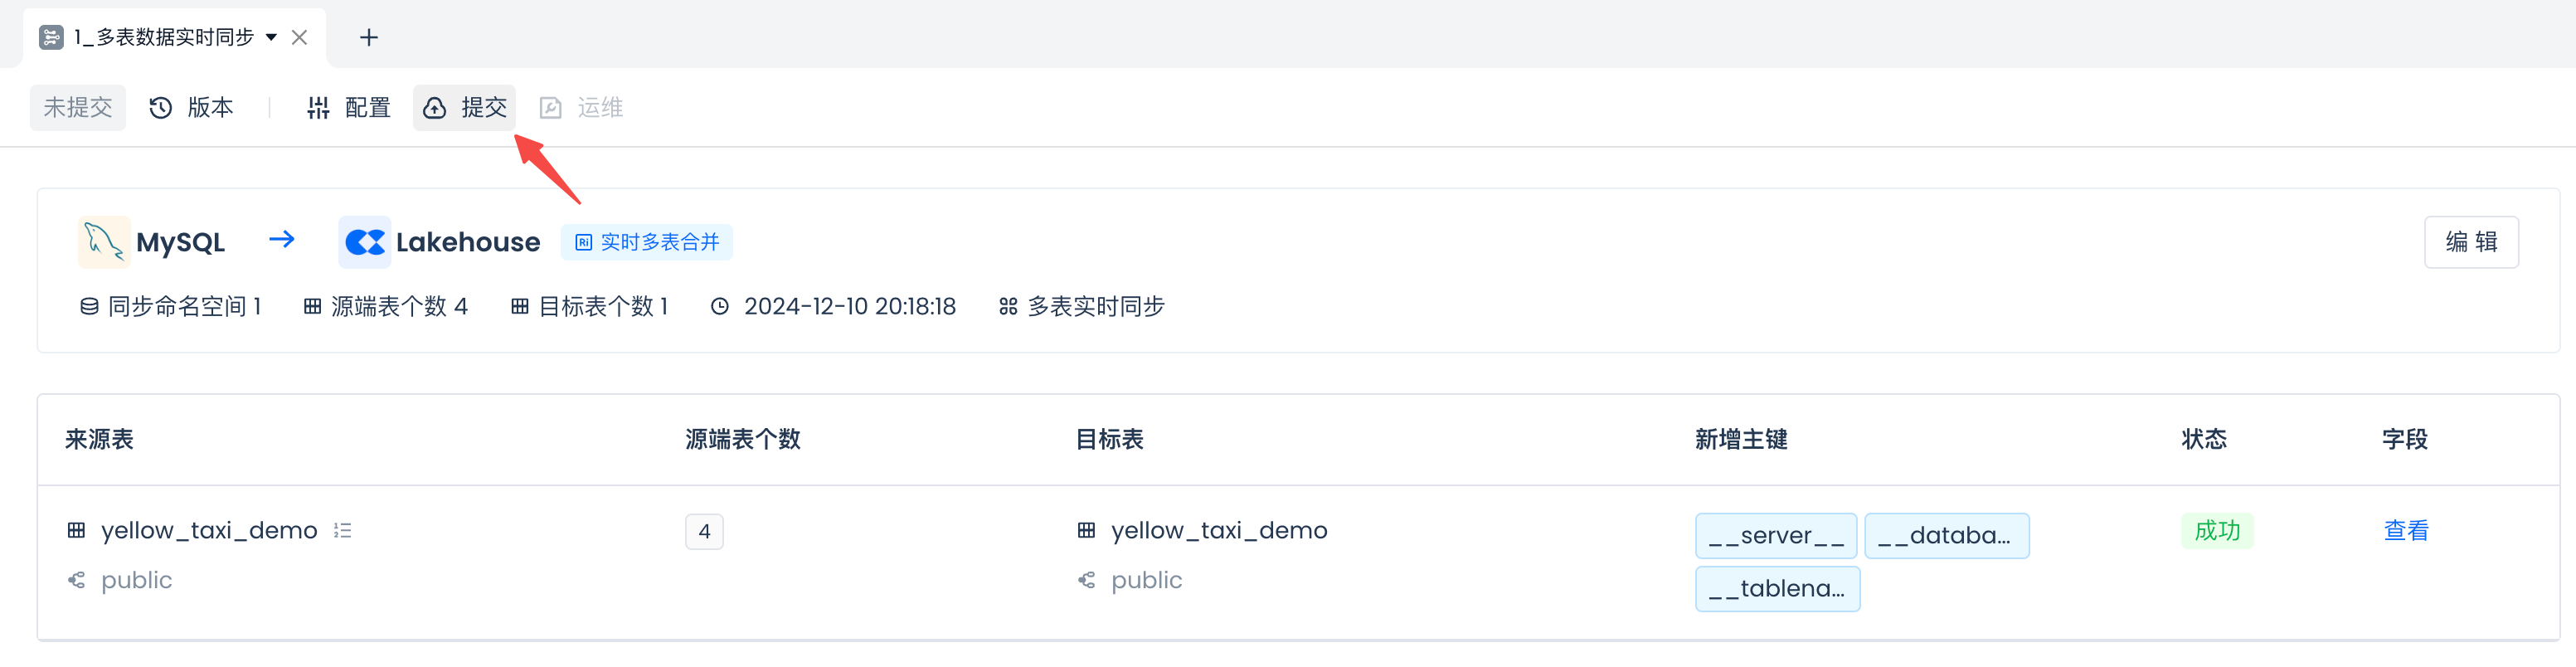Click the 实时多表合并 tag
This screenshot has height=667, width=2576.
tap(647, 242)
